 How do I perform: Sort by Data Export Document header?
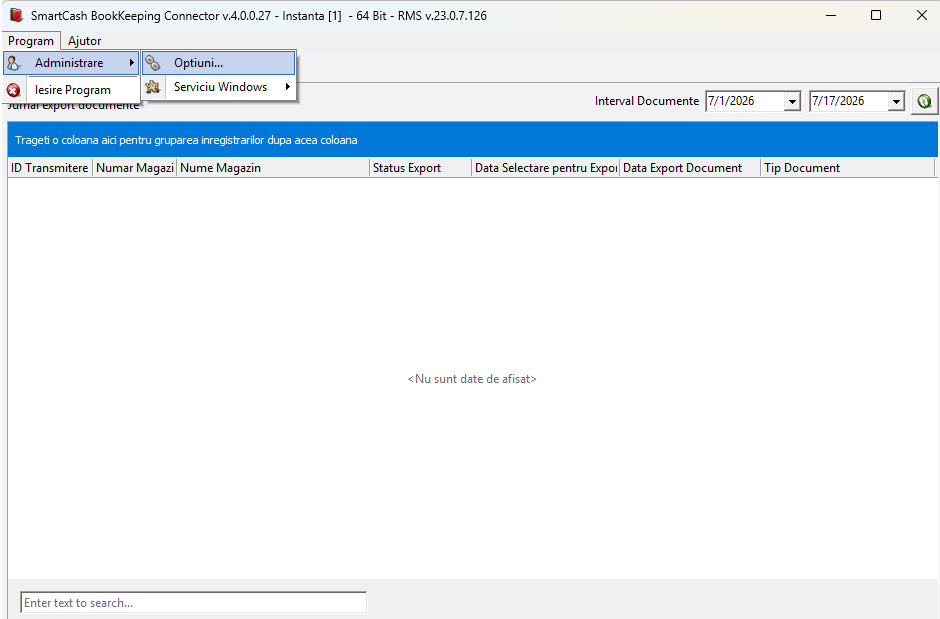(x=690, y=168)
